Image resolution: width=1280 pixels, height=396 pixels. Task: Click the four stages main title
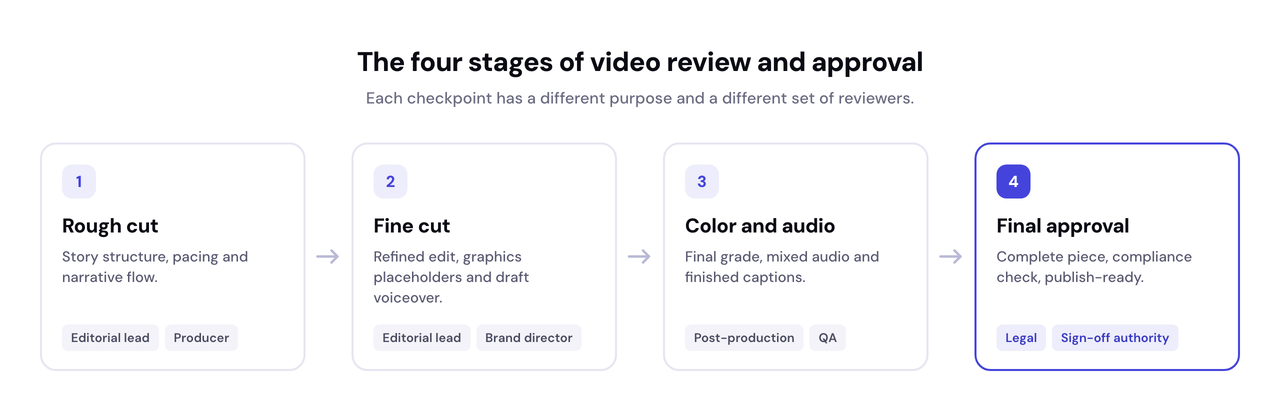640,62
